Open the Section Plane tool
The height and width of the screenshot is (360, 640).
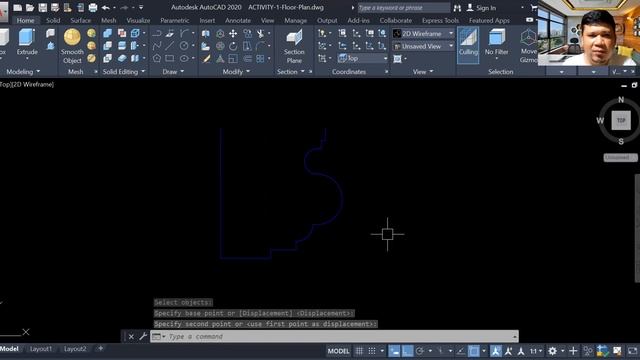[x=294, y=46]
